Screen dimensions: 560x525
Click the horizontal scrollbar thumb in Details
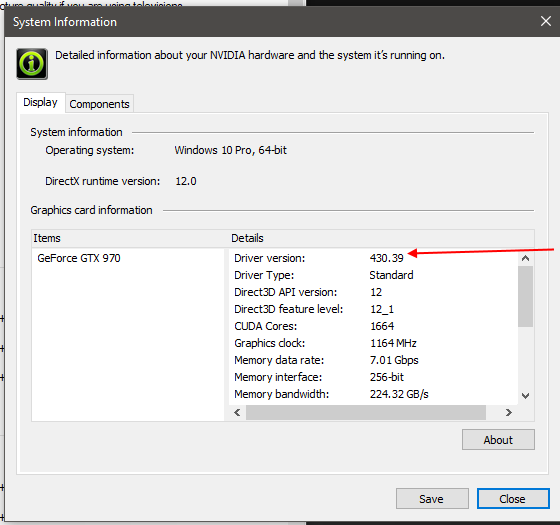(366, 413)
